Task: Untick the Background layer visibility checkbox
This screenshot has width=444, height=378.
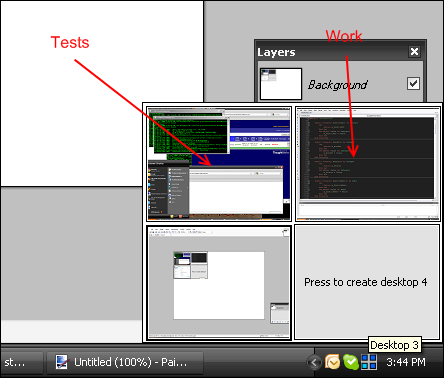Action: coord(413,83)
